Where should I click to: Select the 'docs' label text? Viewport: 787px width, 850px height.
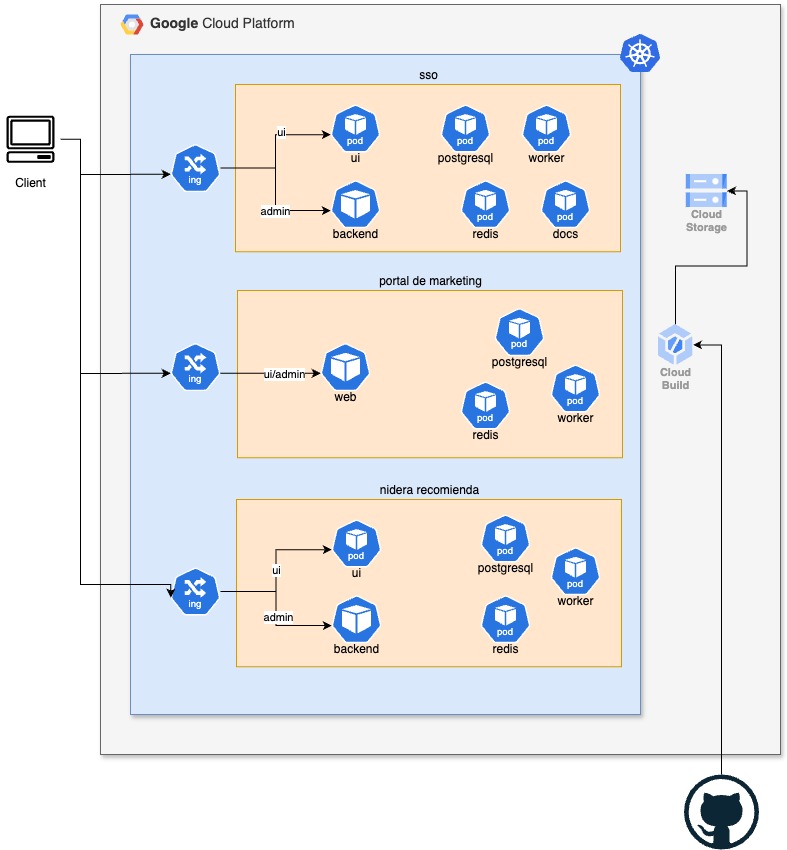(565, 234)
